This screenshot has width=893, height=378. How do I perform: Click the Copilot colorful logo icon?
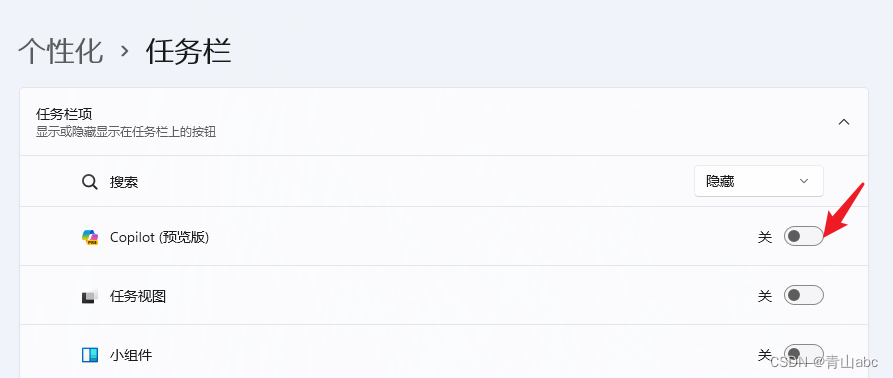90,237
